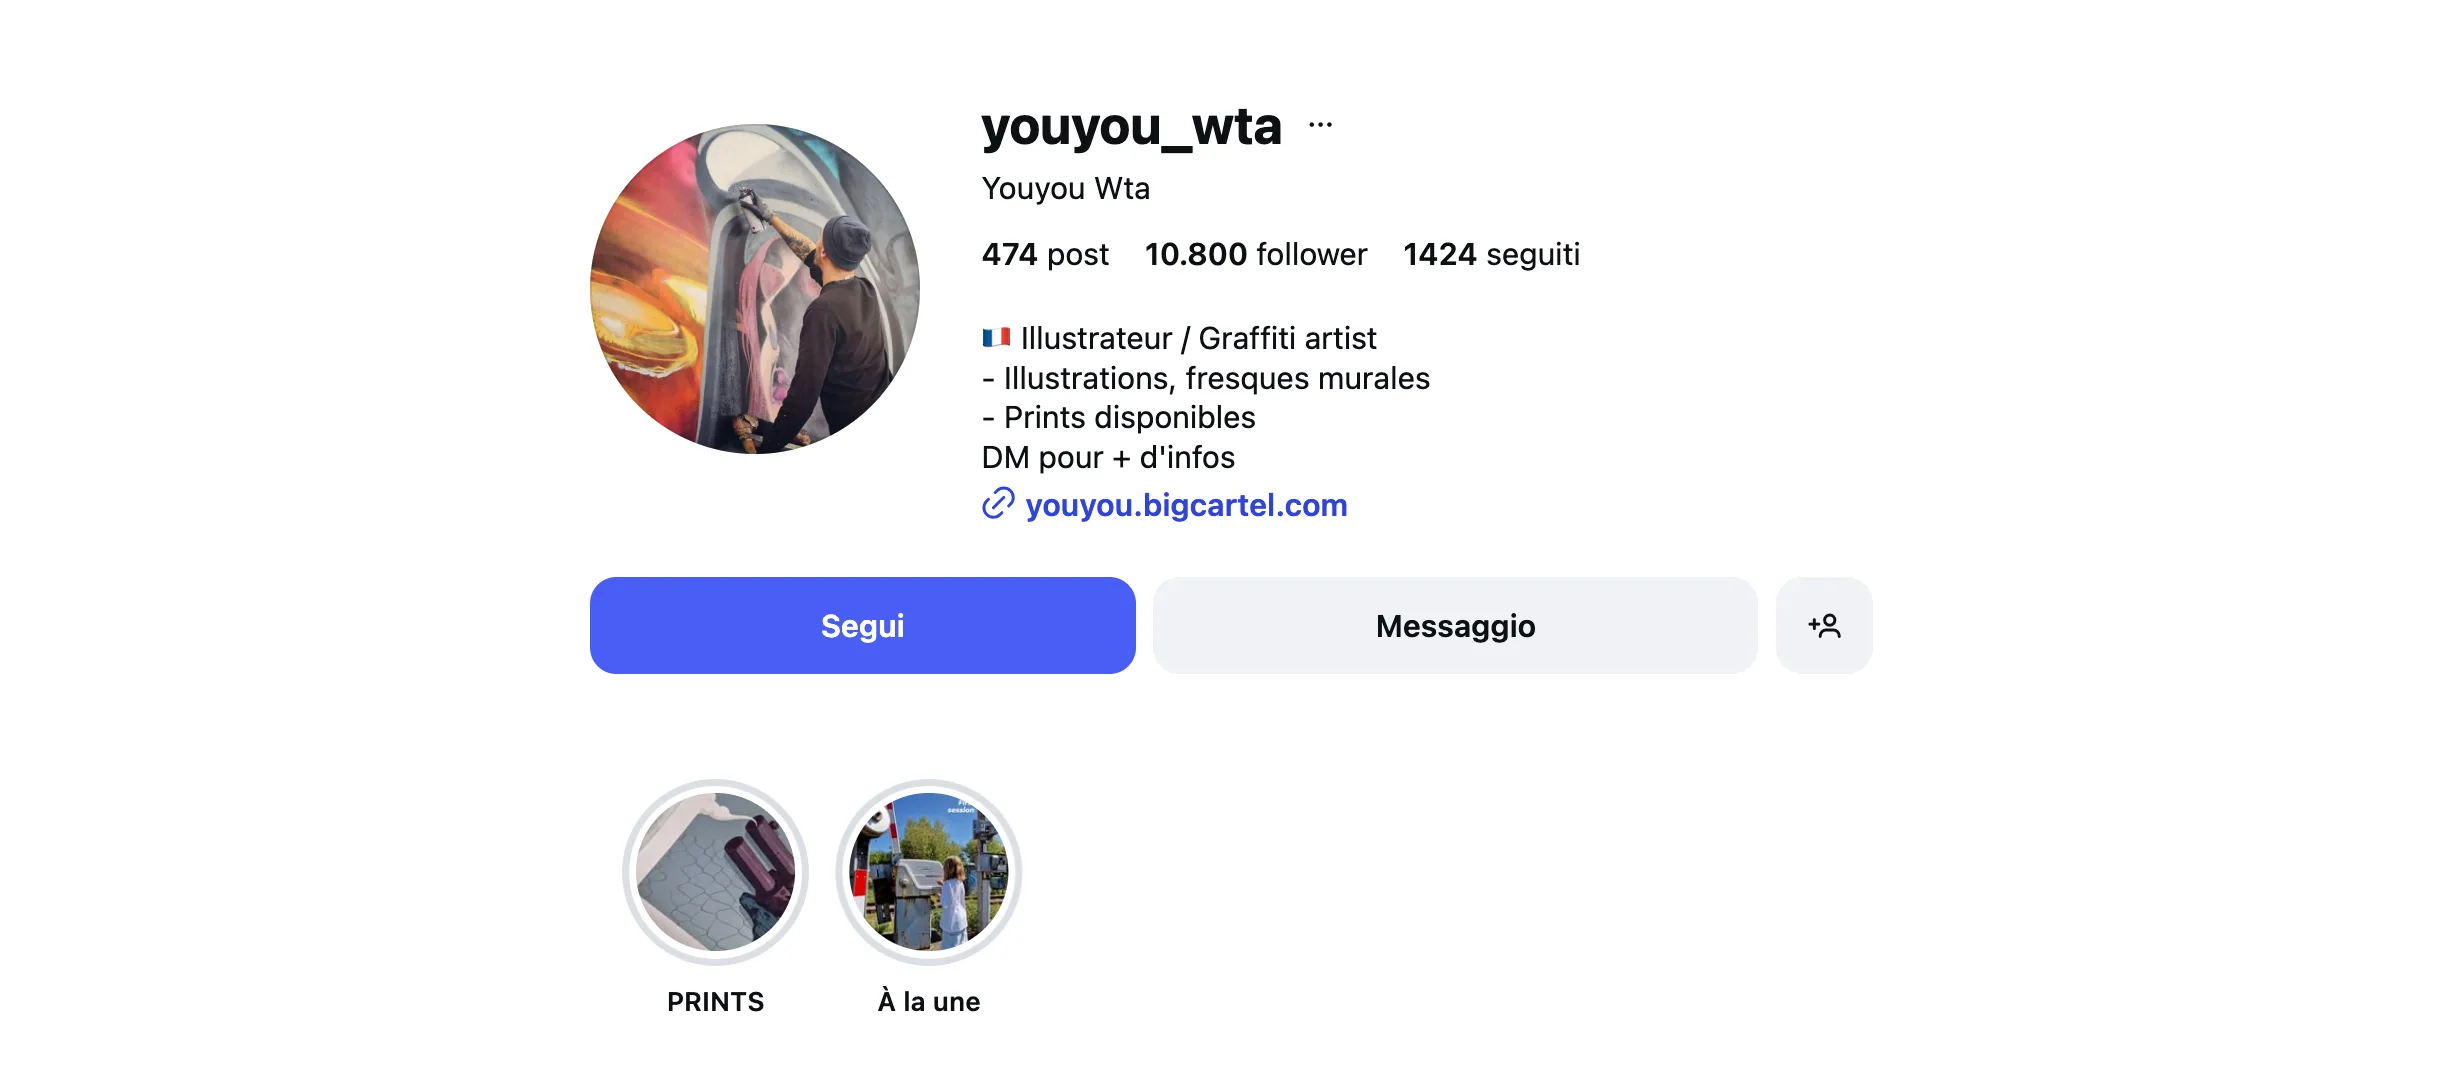2456x1078 pixels.
Task: Click the DM pour + d'infos text
Action: [x=1108, y=457]
